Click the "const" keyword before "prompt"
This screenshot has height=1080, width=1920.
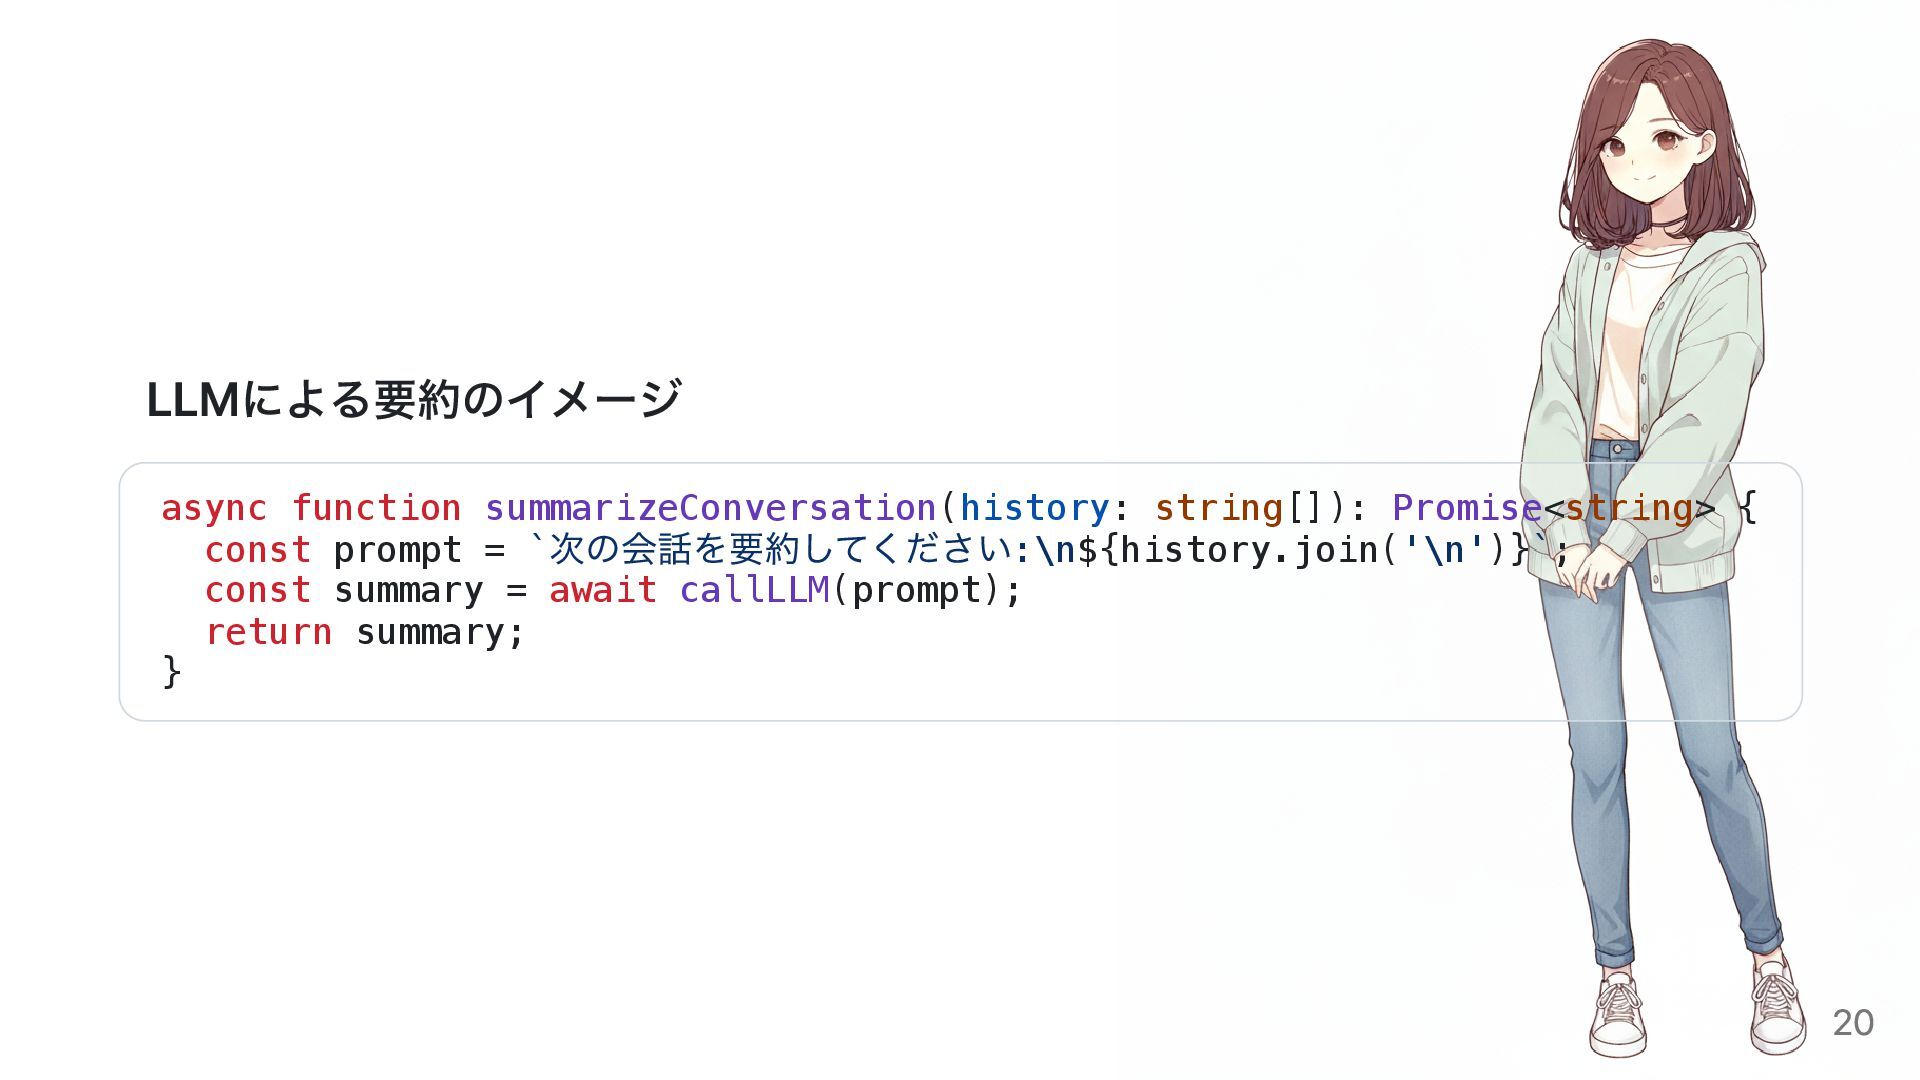tap(257, 550)
